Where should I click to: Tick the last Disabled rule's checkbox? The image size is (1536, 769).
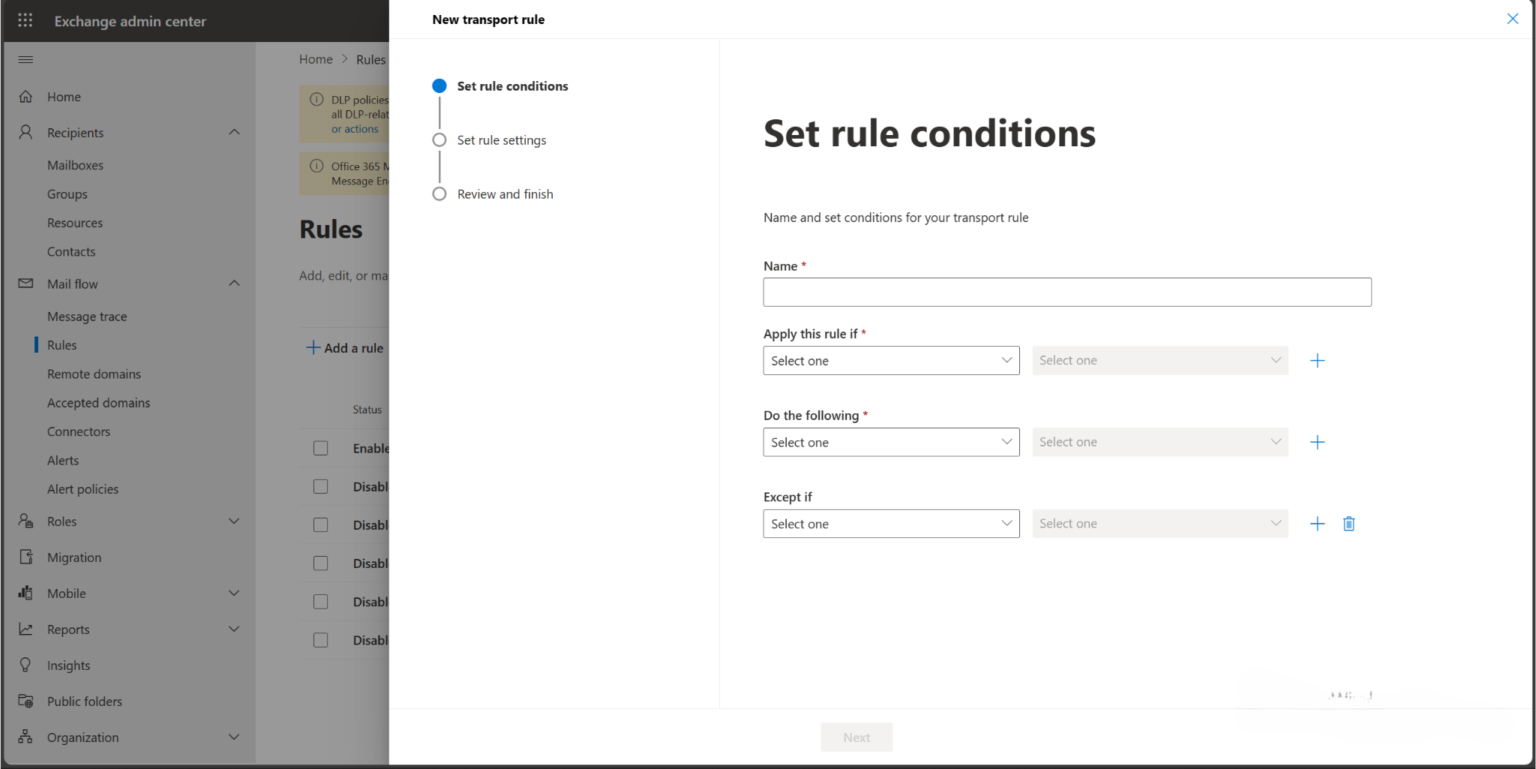(x=320, y=640)
